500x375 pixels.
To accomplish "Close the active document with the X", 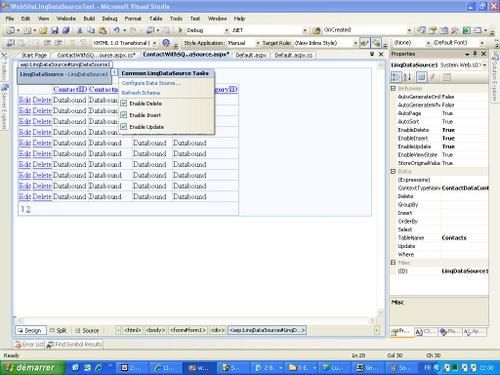I will (x=381, y=54).
